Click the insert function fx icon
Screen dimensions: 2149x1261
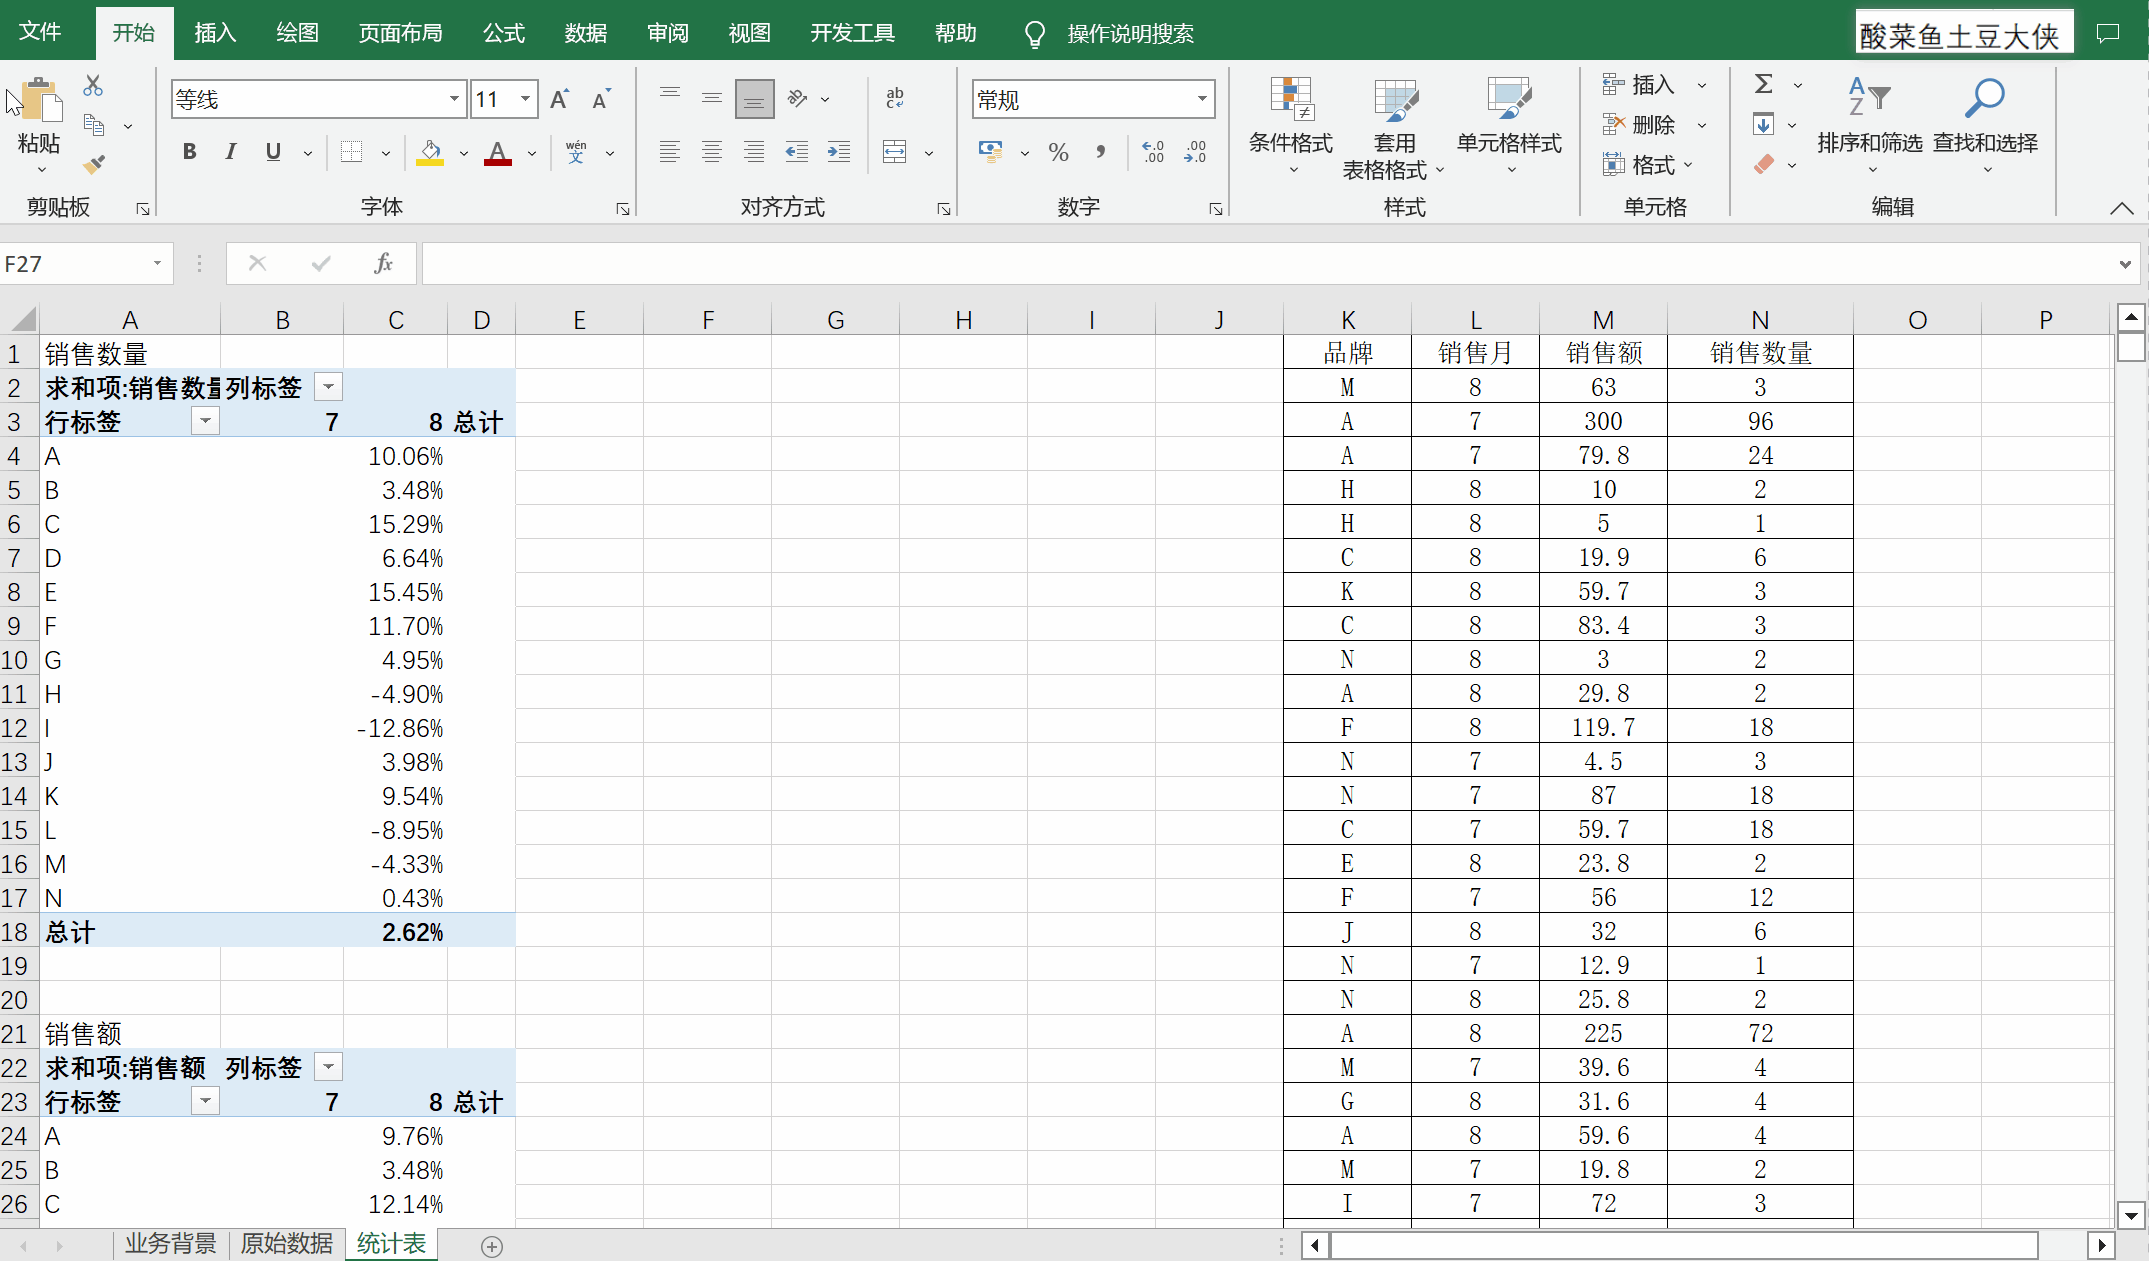click(382, 264)
